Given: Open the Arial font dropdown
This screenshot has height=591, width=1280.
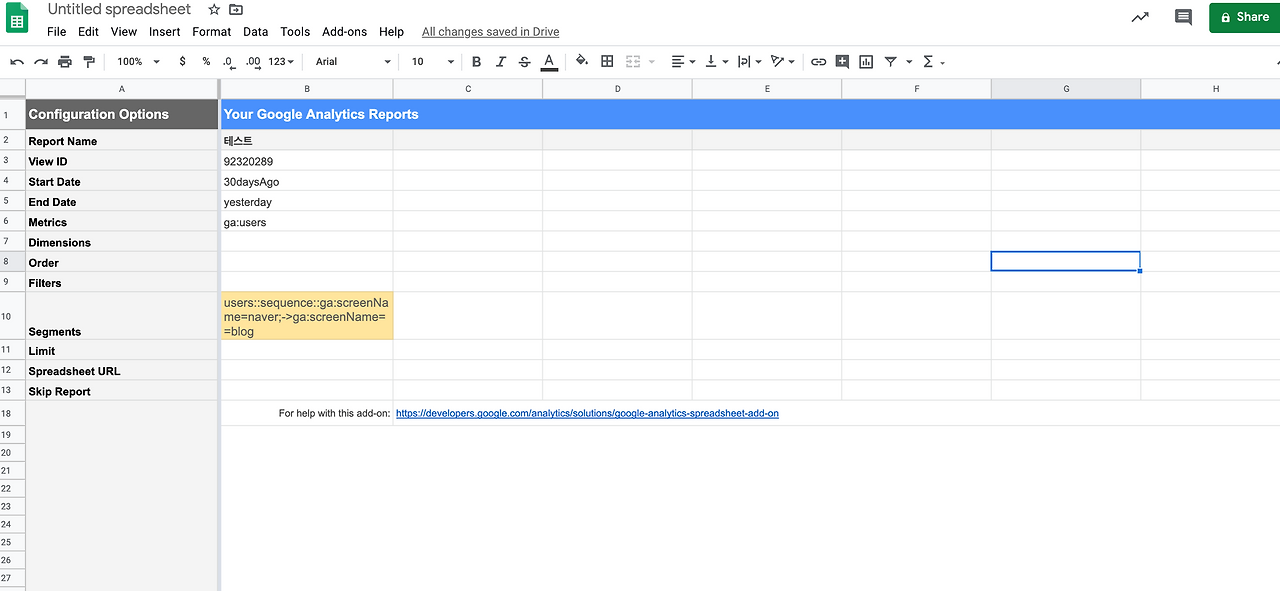Looking at the screenshot, I should click(x=353, y=62).
